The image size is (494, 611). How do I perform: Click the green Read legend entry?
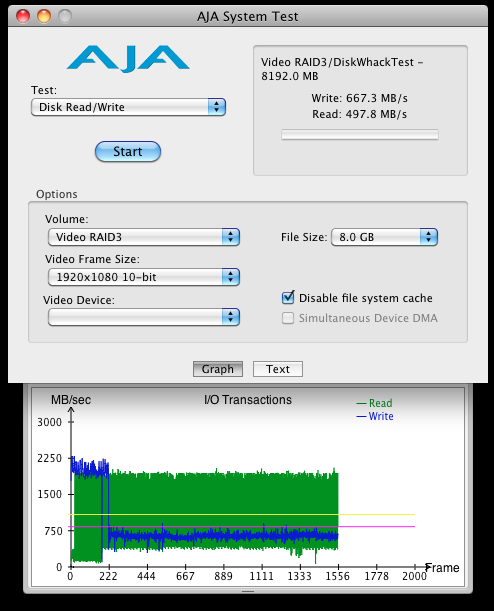tap(374, 403)
